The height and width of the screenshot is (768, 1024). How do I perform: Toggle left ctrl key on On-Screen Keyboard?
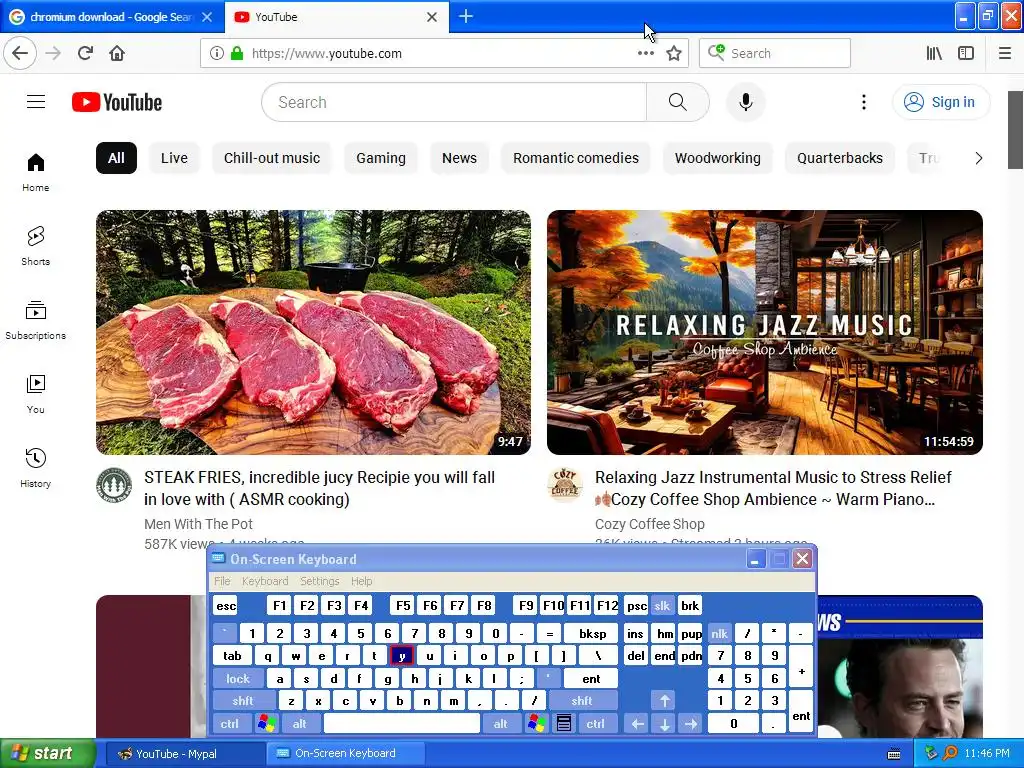[x=230, y=724]
